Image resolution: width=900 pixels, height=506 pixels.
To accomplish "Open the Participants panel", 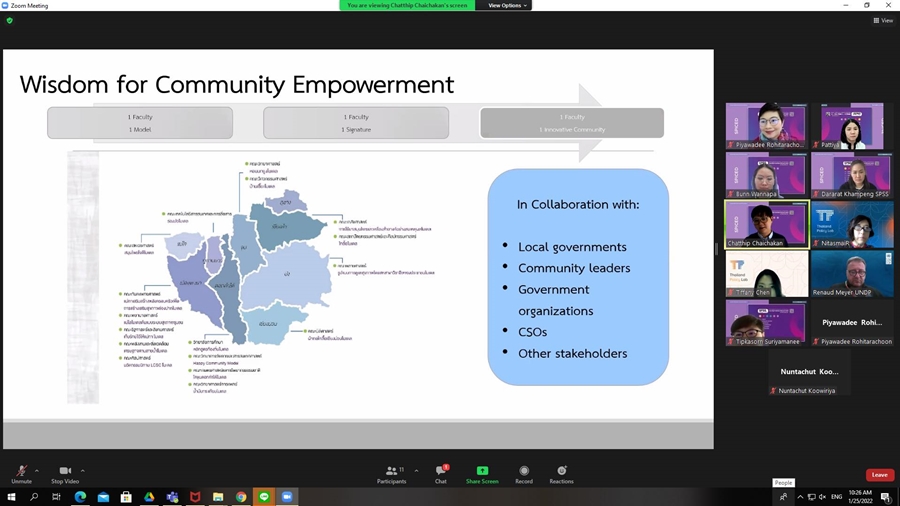I will [x=392, y=473].
